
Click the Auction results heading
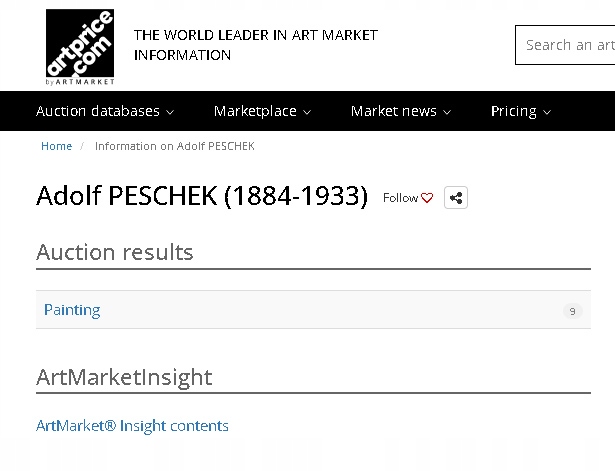pyautogui.click(x=115, y=252)
